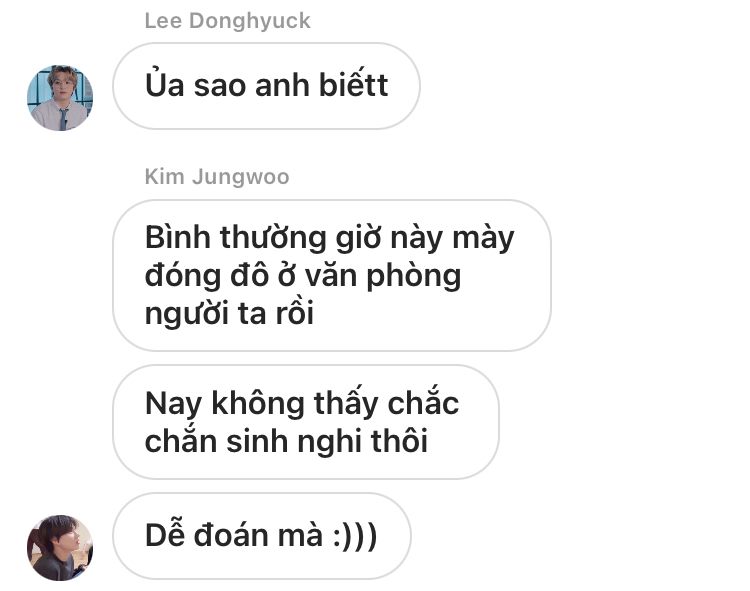The height and width of the screenshot is (591, 750).
Task: Tap 'đóng đô' text in second bubble
Action: [x=207, y=276]
